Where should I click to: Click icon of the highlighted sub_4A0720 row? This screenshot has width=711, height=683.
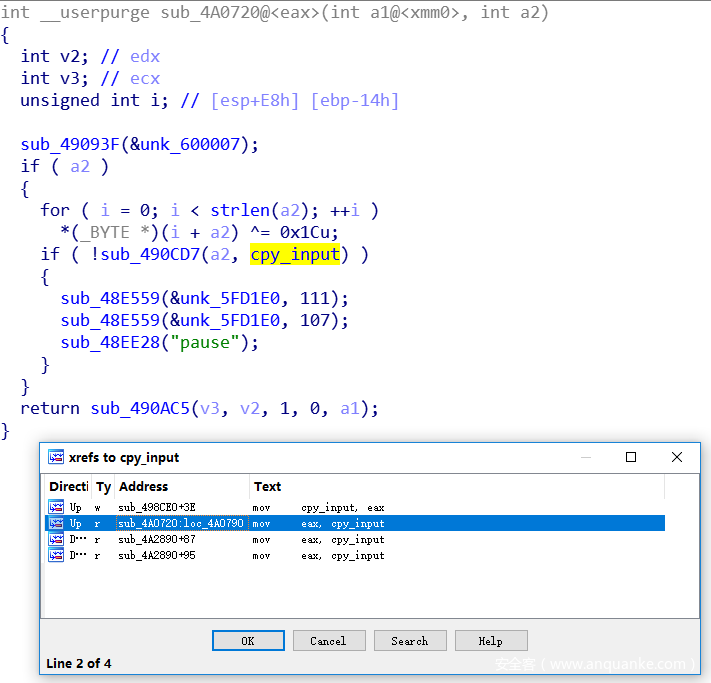point(56,523)
